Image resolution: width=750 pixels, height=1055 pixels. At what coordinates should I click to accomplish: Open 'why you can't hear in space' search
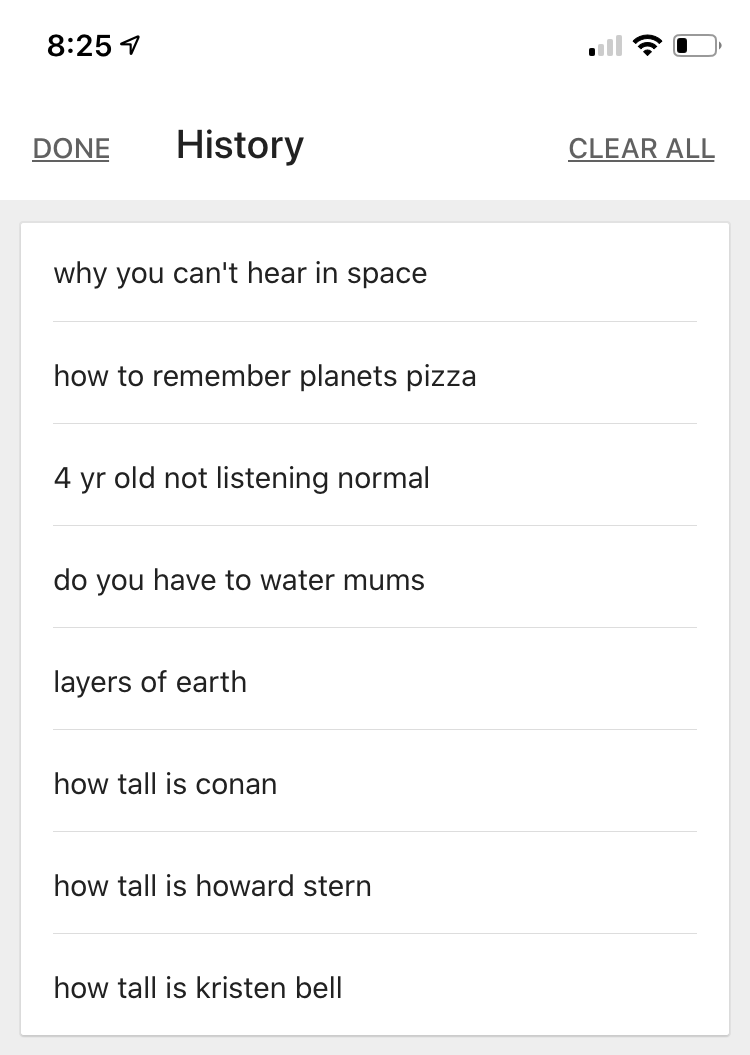tap(240, 274)
